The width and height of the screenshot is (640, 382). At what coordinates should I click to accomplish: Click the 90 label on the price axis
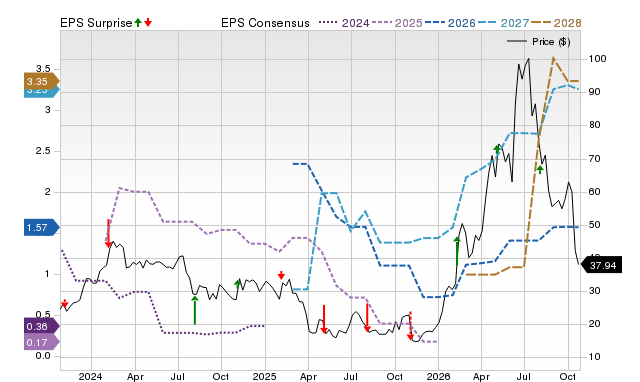595,92
